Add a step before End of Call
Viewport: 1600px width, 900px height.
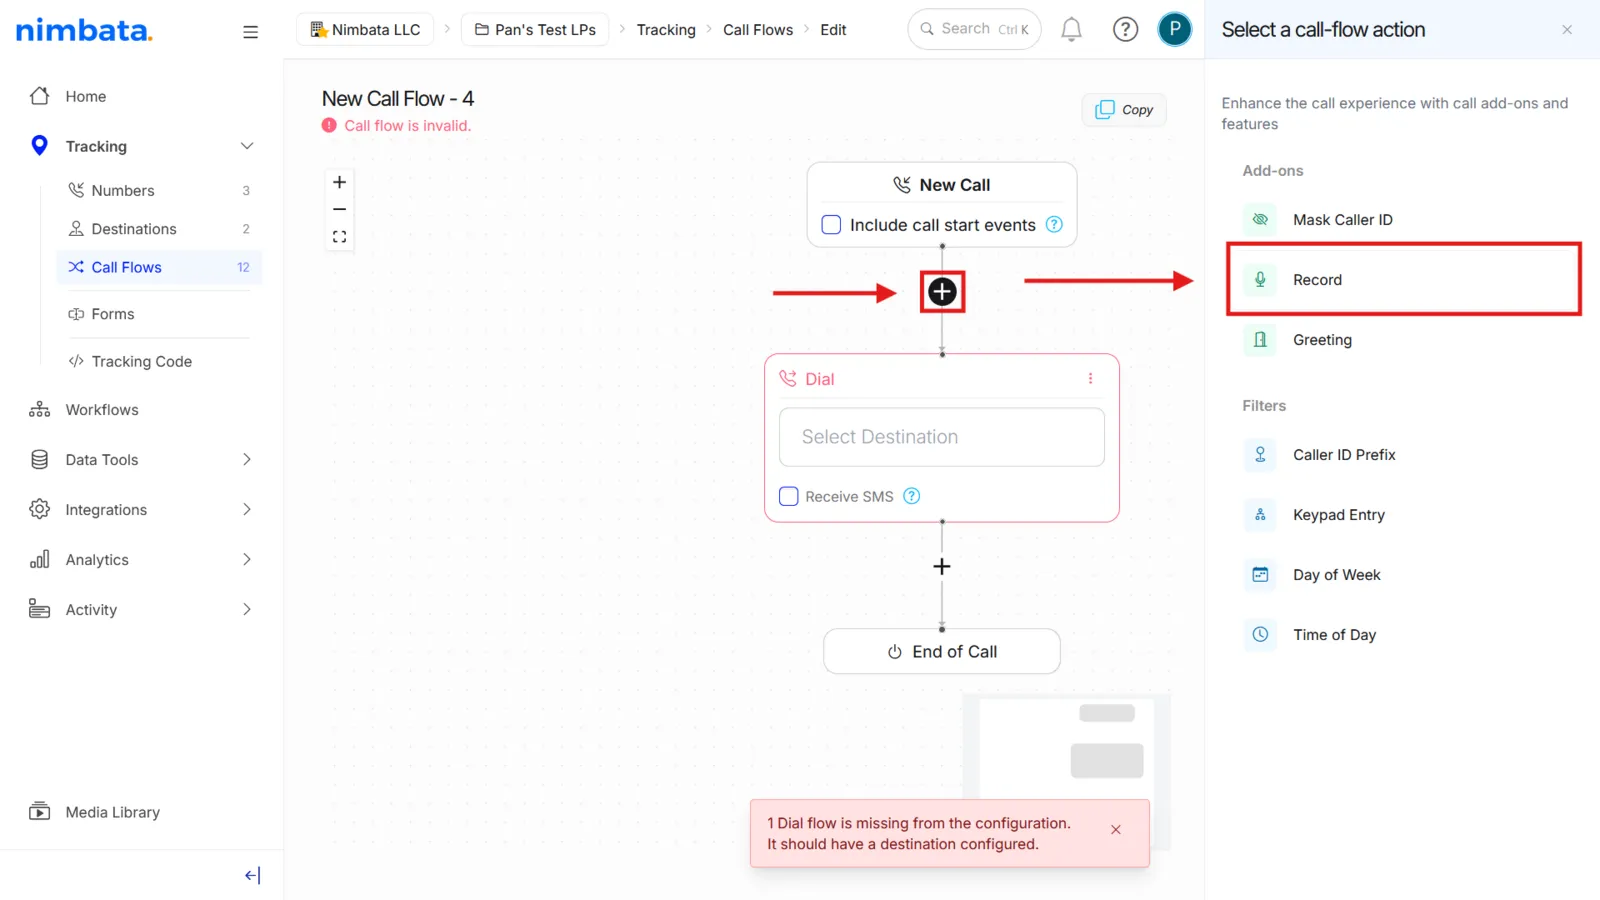pos(942,566)
